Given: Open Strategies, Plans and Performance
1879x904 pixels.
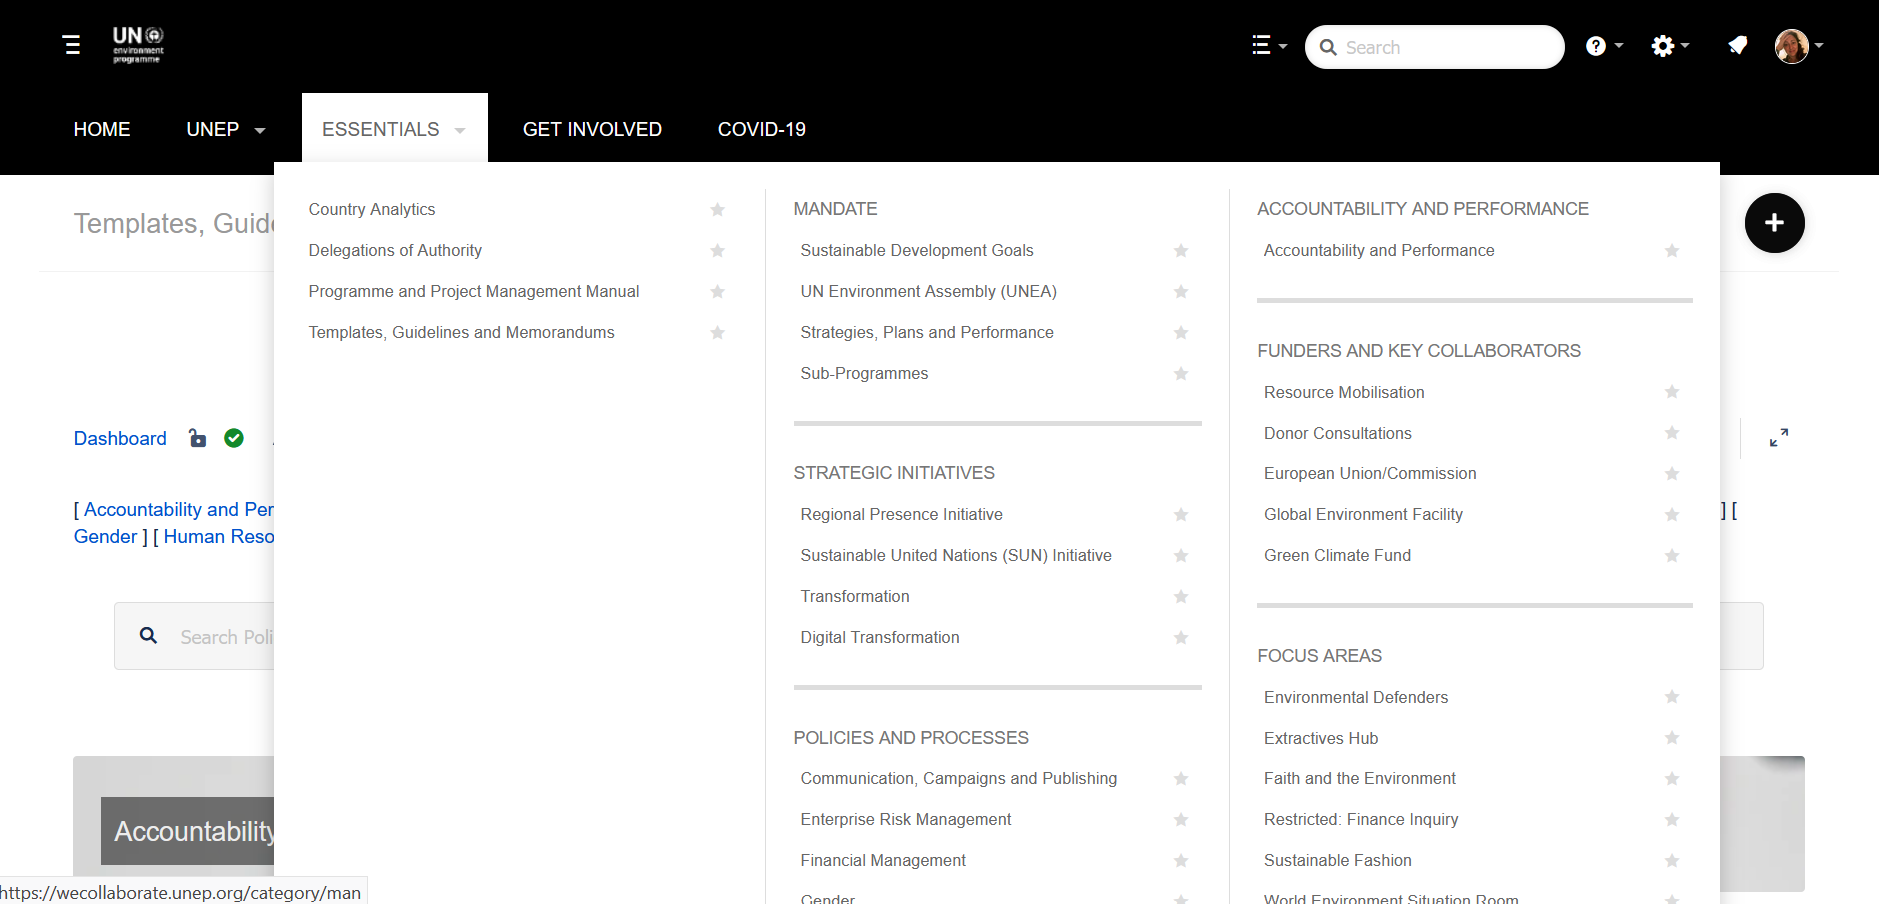Looking at the screenshot, I should [x=927, y=332].
